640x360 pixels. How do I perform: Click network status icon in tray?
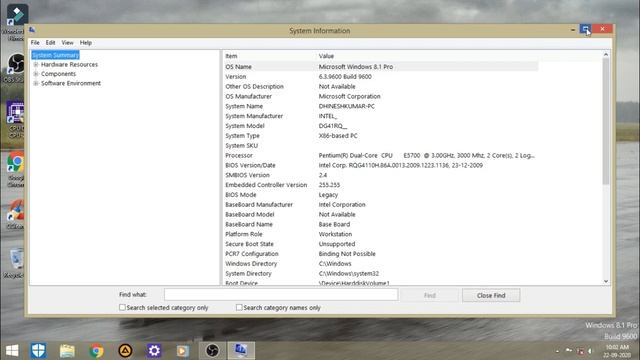tap(581, 351)
